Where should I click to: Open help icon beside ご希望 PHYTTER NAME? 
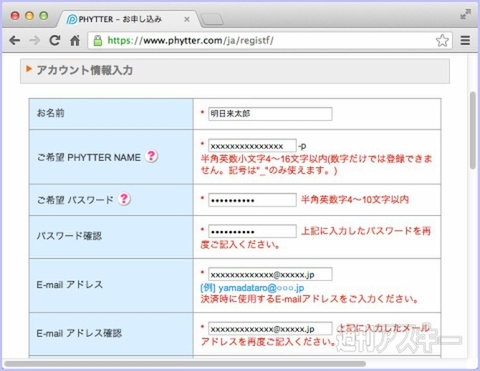(151, 156)
